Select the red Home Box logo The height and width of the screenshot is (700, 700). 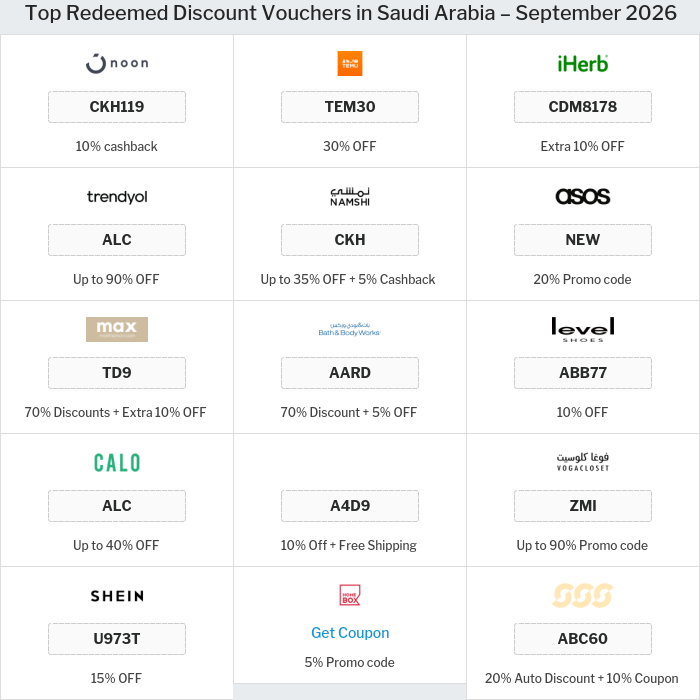[x=350, y=595]
